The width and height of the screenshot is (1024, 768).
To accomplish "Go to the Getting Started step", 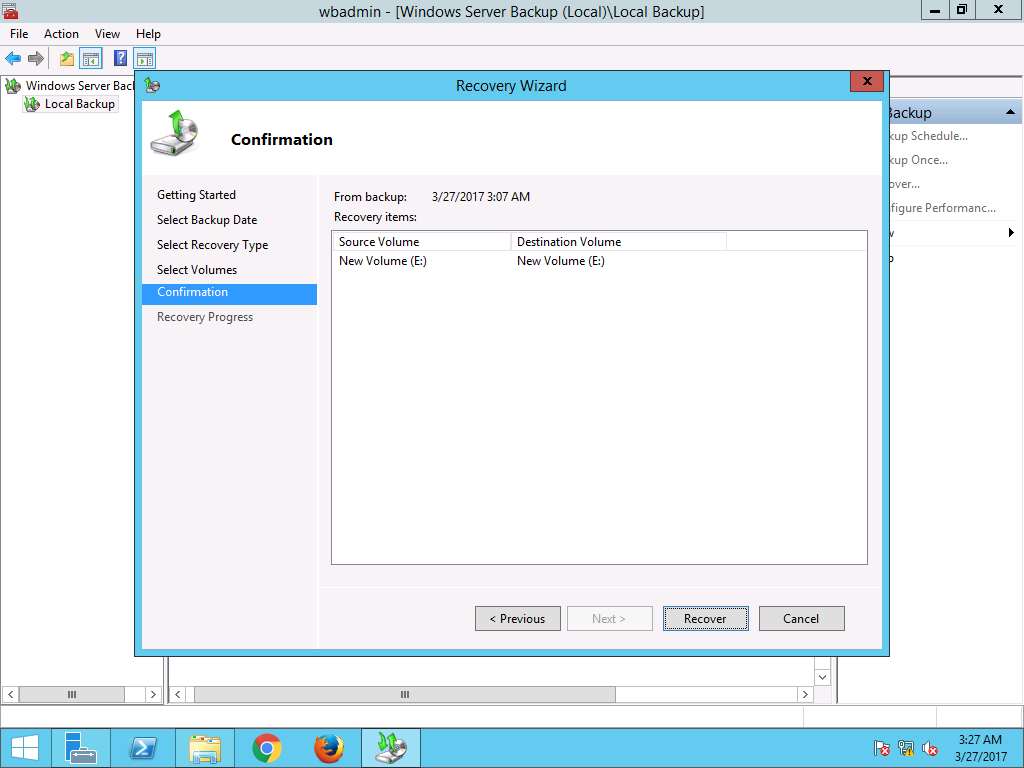I will [x=197, y=195].
